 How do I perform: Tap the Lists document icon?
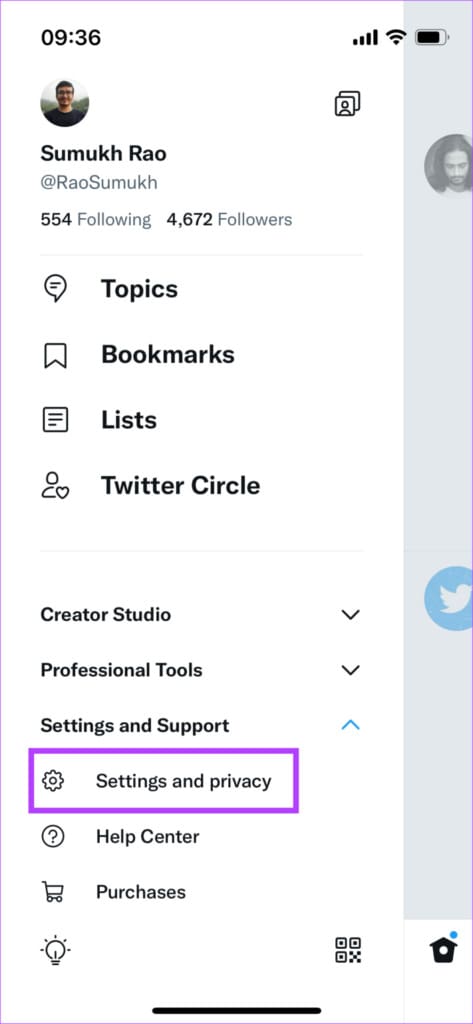click(x=55, y=420)
